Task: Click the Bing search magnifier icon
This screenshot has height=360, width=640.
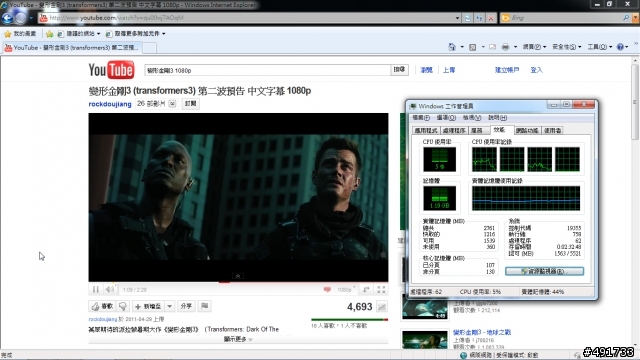Action: point(626,18)
